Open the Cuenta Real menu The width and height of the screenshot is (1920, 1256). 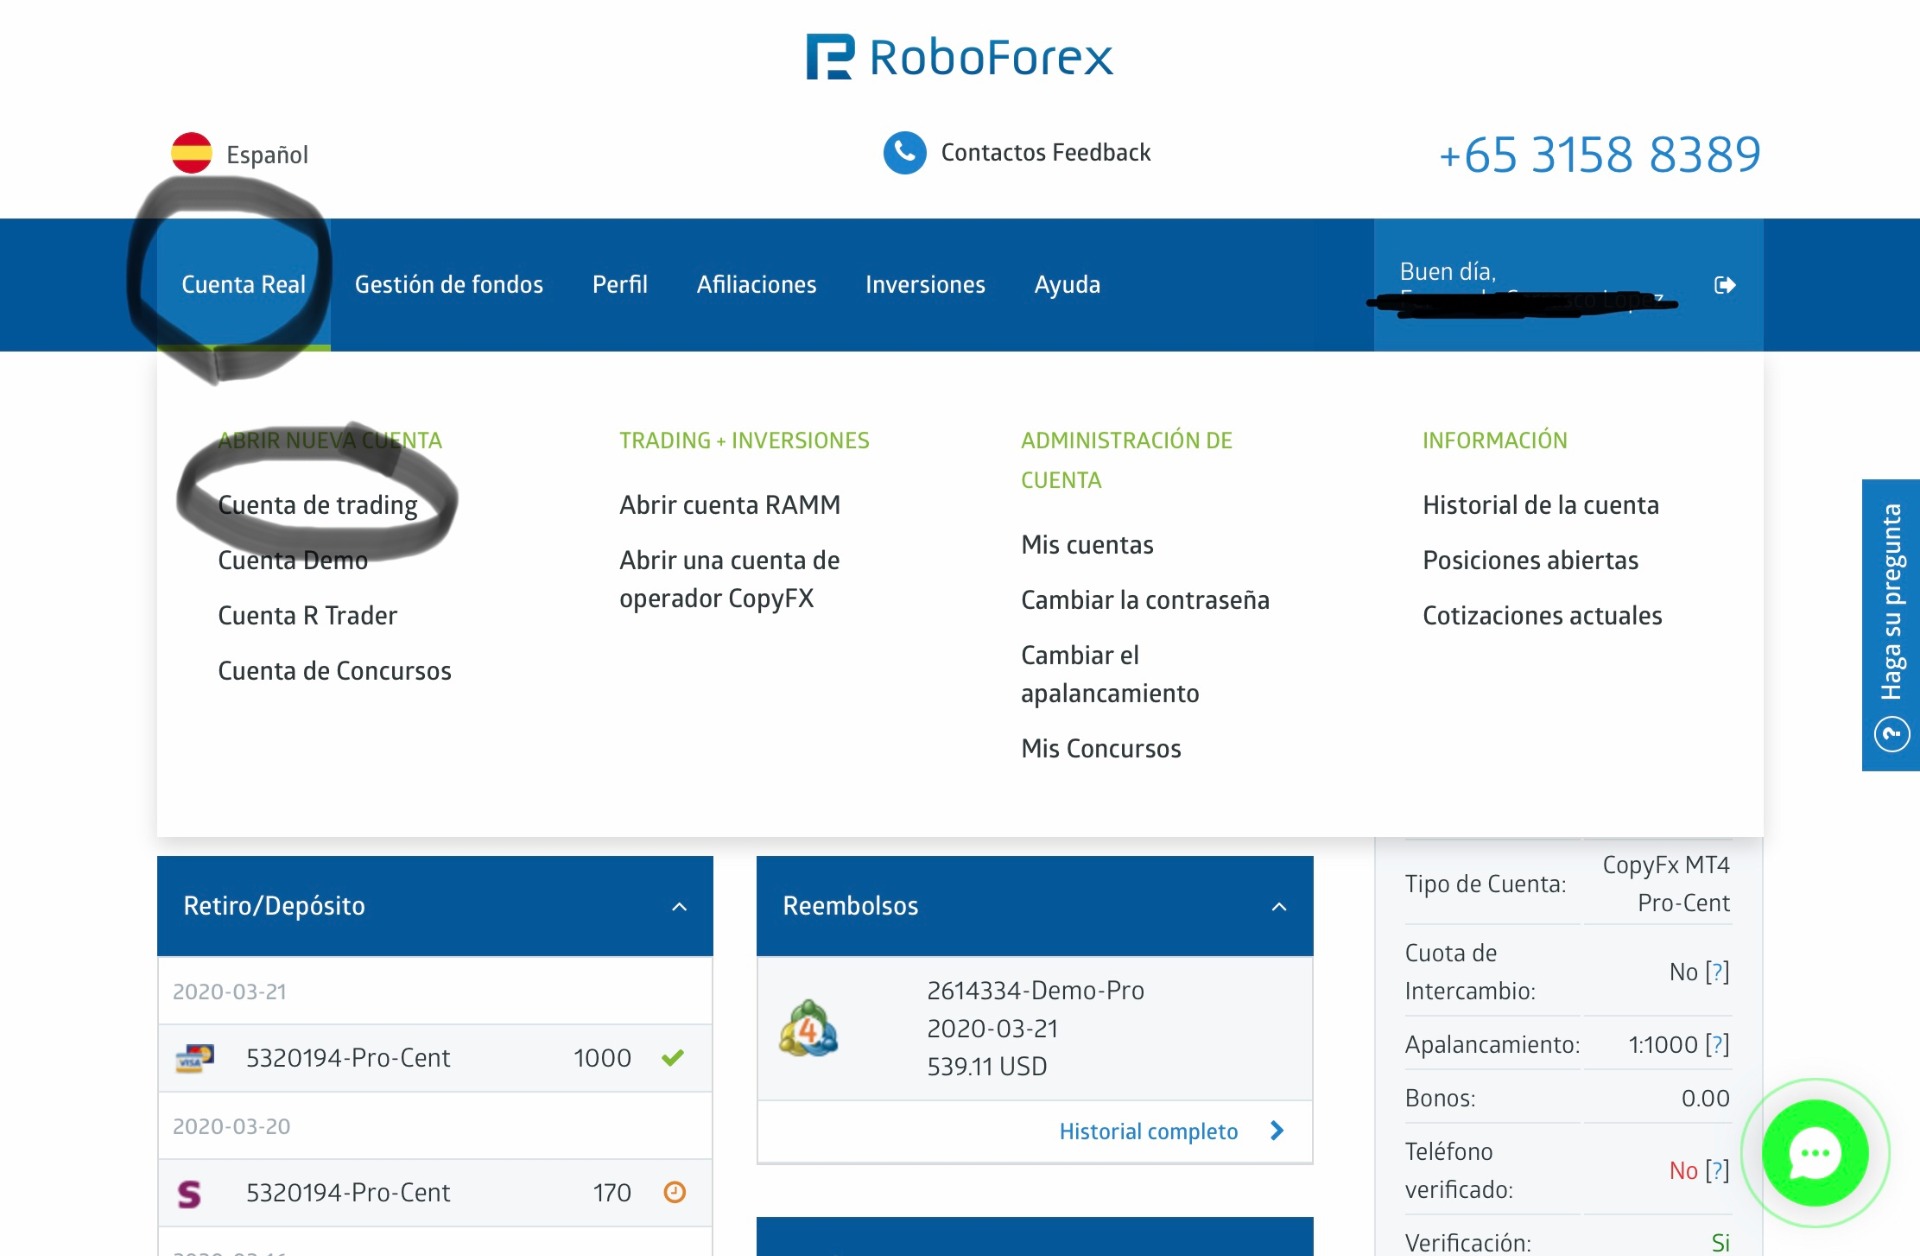tap(243, 285)
